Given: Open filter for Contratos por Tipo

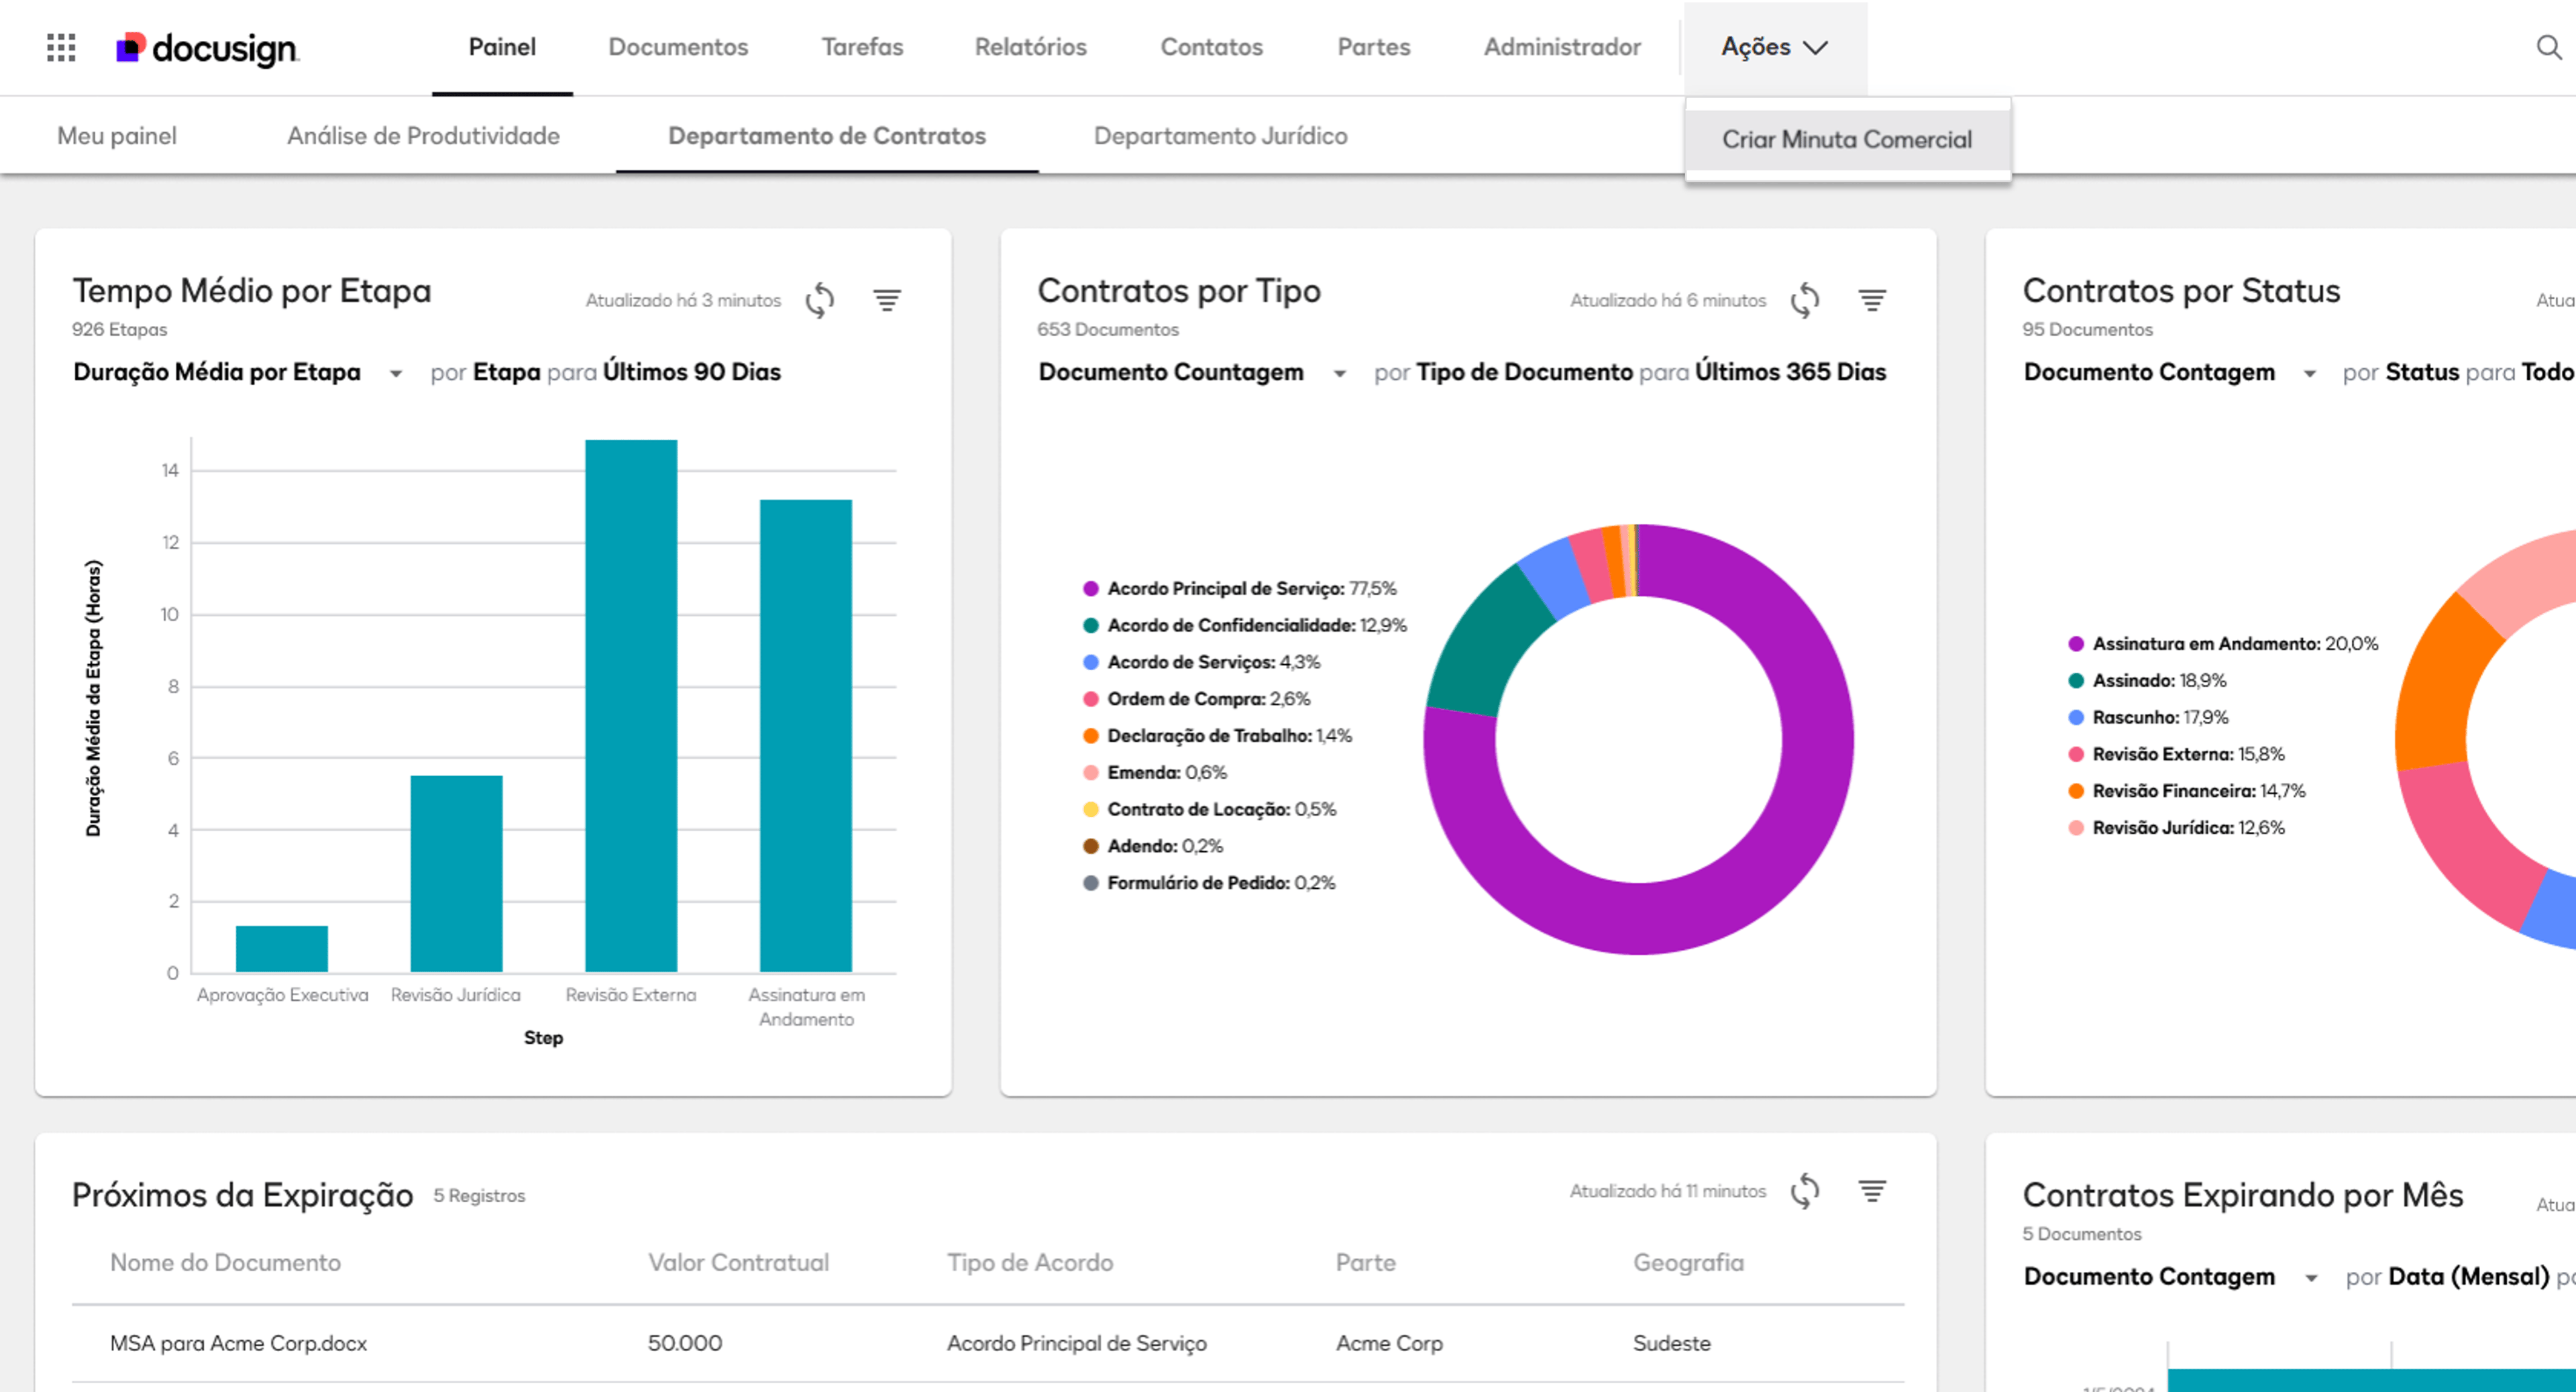Looking at the screenshot, I should click(1872, 300).
